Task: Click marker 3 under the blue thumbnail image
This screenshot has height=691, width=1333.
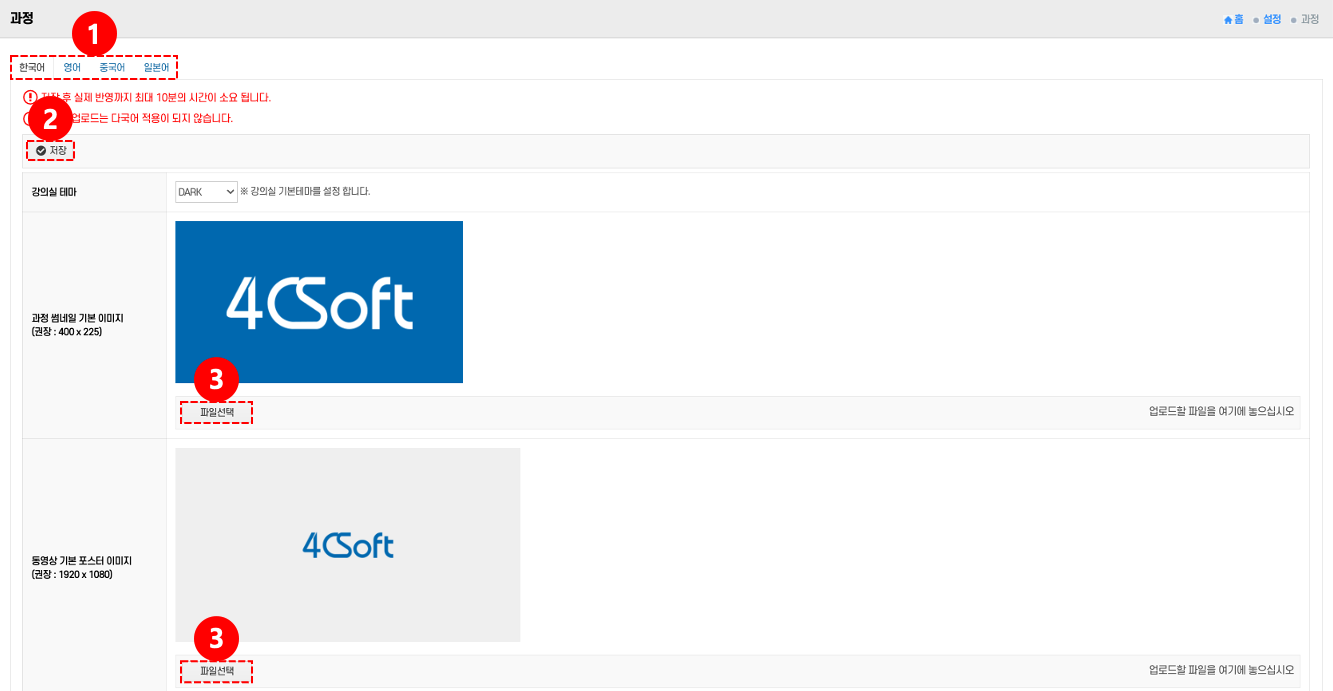Action: coord(216,381)
